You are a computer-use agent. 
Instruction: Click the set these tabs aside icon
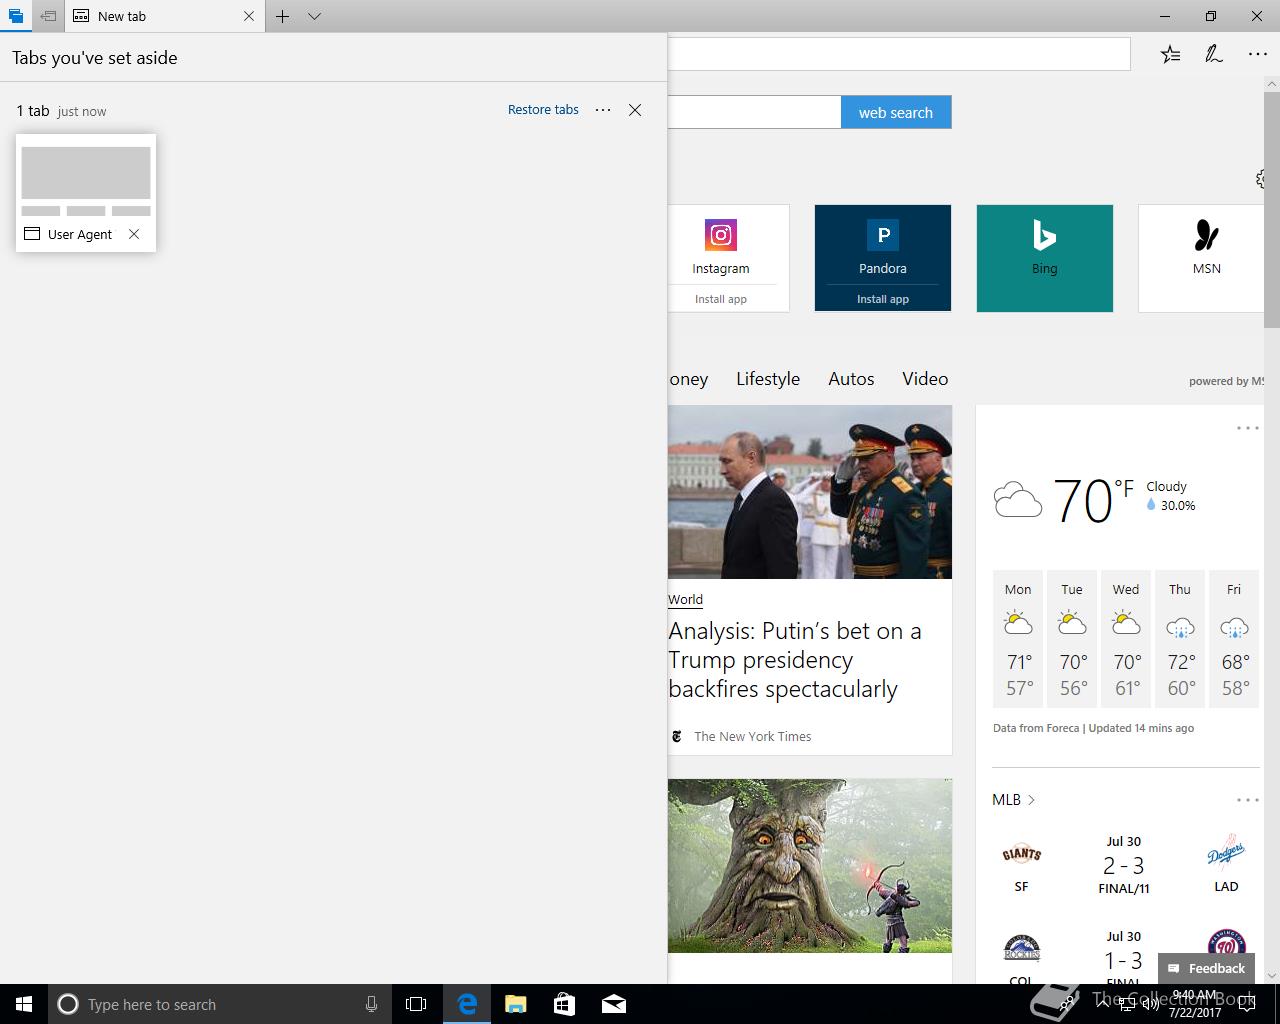click(x=47, y=16)
